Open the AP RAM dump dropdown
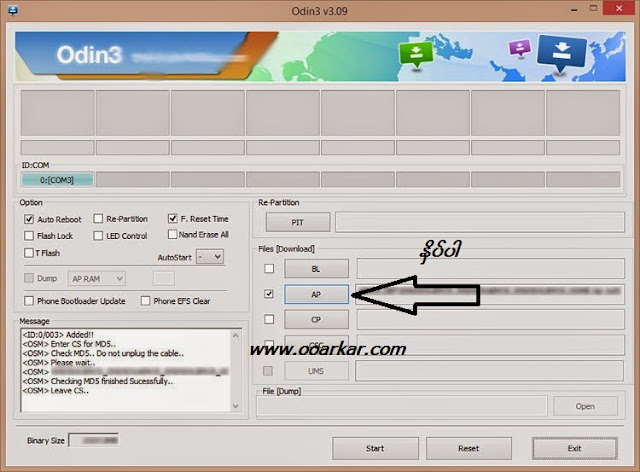 97,278
